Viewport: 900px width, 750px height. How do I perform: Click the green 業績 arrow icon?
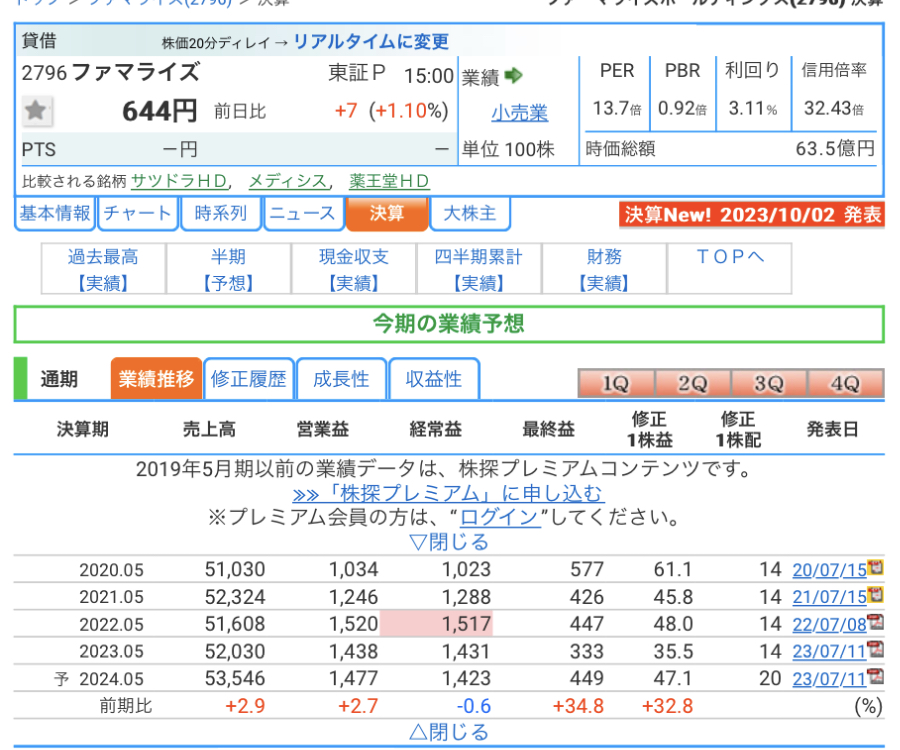(514, 75)
